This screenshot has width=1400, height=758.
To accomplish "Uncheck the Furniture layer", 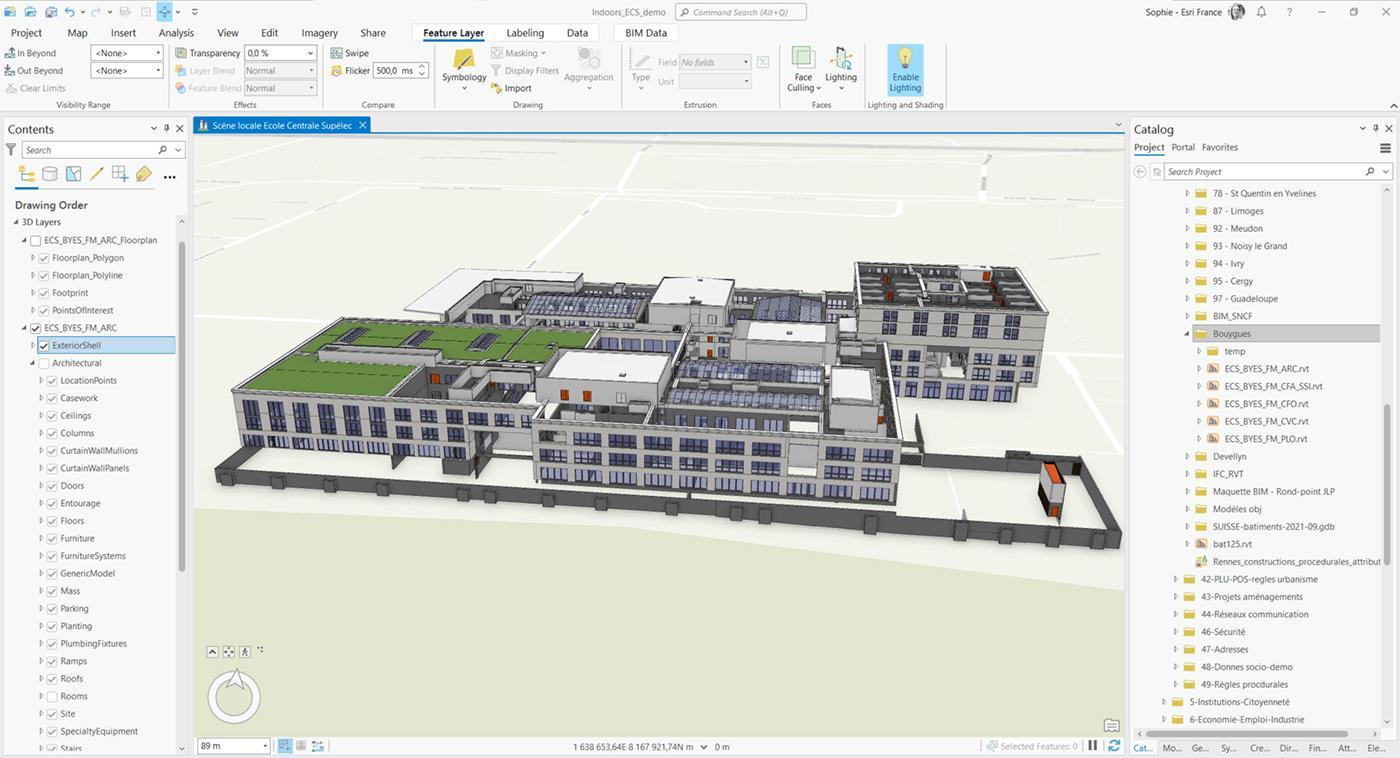I will point(52,539).
